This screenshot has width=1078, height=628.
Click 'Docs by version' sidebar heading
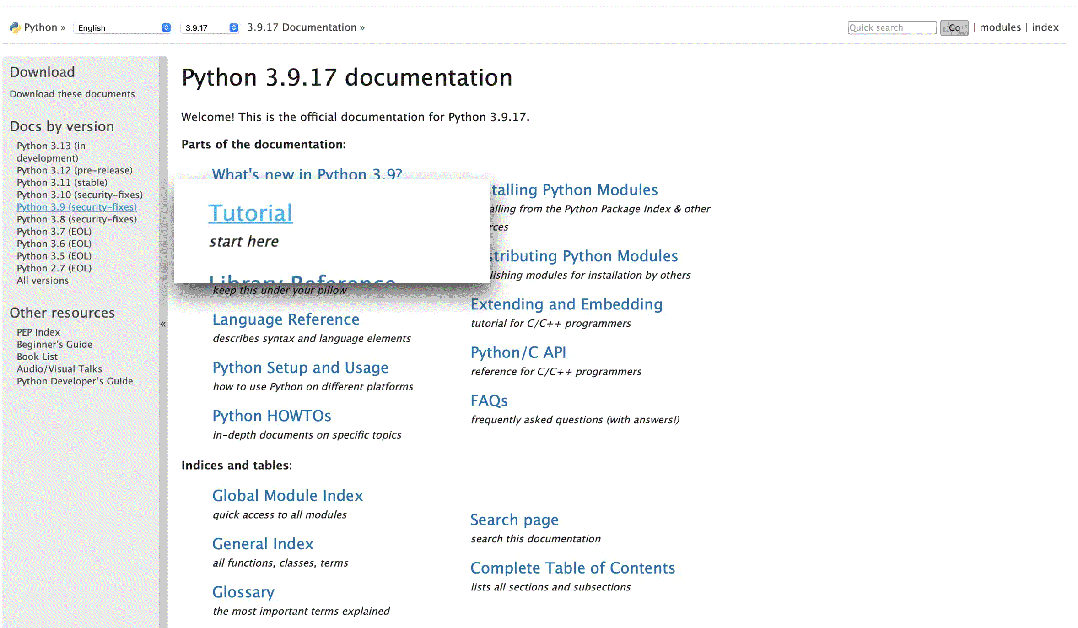point(62,127)
